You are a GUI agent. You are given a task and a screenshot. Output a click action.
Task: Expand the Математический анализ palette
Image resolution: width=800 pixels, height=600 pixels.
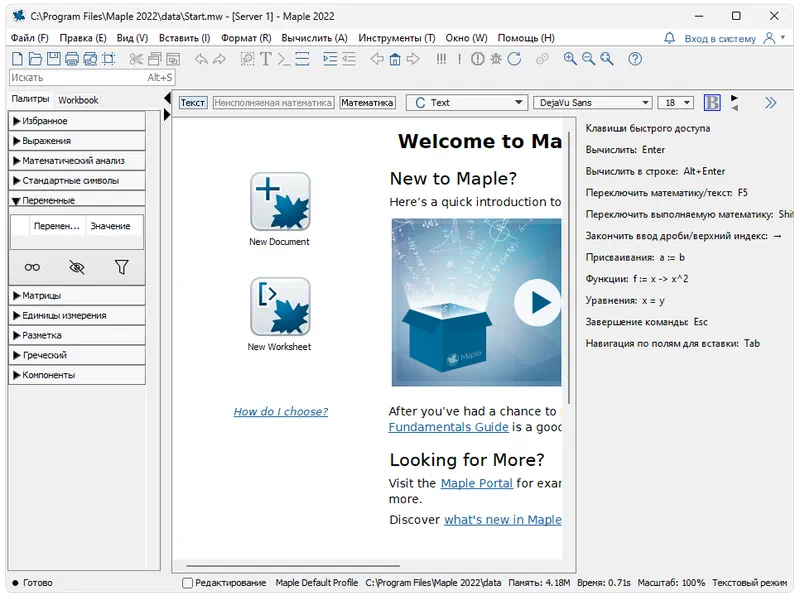pyautogui.click(x=77, y=161)
